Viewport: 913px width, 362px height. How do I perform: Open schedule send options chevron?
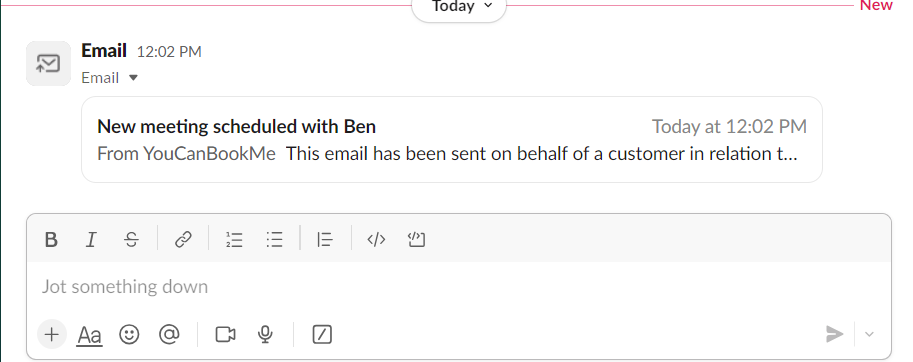869,334
